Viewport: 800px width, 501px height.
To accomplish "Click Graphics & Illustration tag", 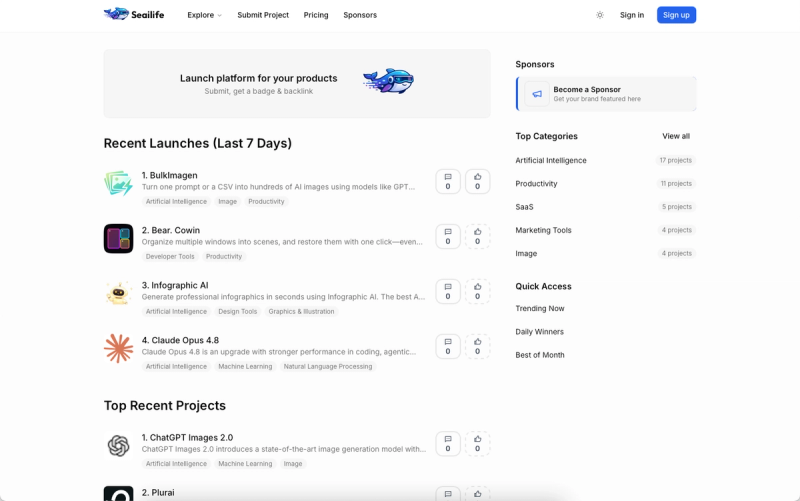I will tap(302, 312).
